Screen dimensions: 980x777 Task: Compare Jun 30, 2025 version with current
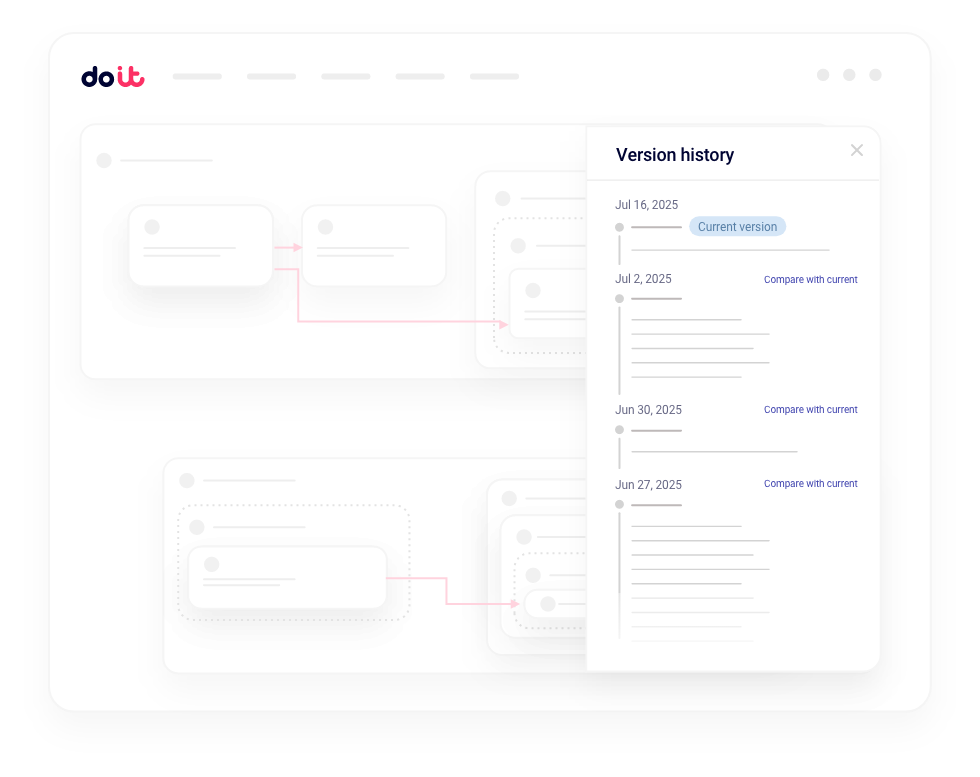pos(810,410)
